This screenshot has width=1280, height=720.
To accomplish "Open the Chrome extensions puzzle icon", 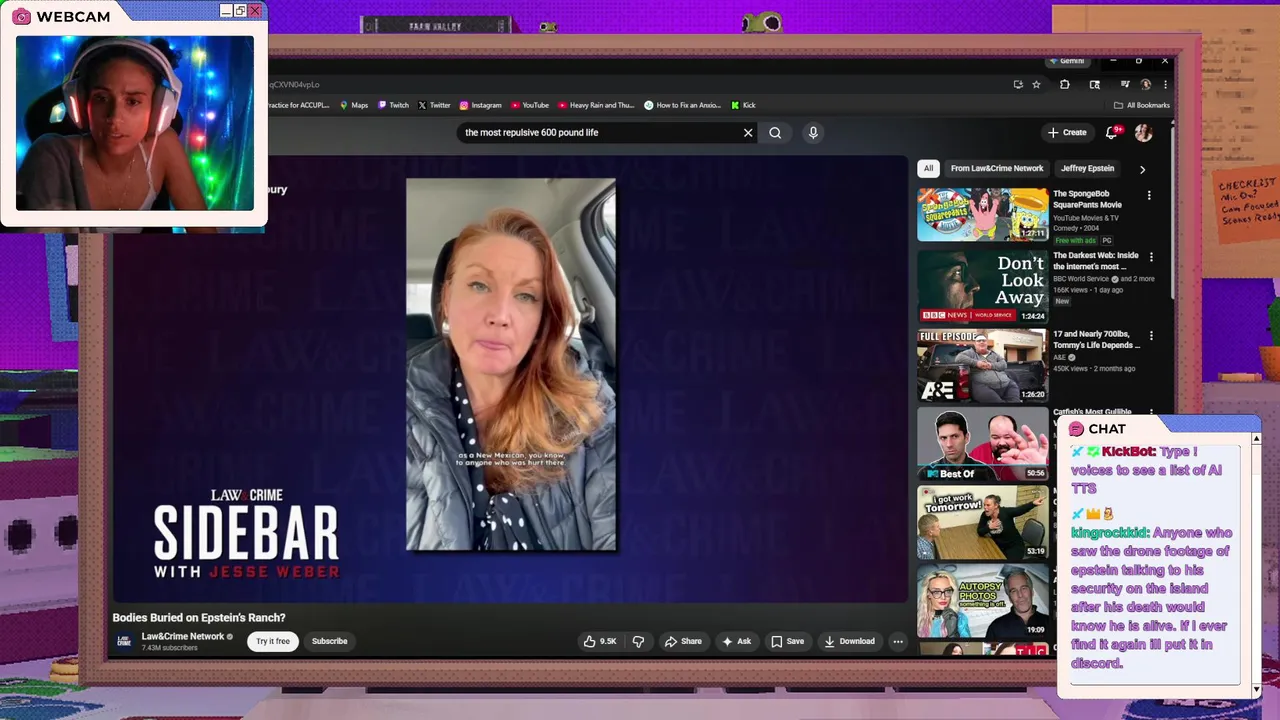I will click(x=1065, y=85).
